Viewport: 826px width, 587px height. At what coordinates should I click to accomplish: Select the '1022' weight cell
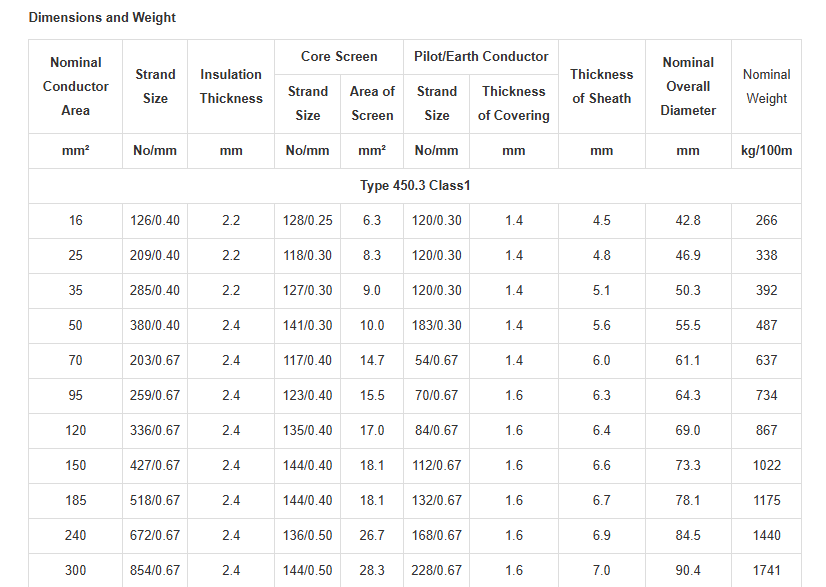tap(766, 465)
